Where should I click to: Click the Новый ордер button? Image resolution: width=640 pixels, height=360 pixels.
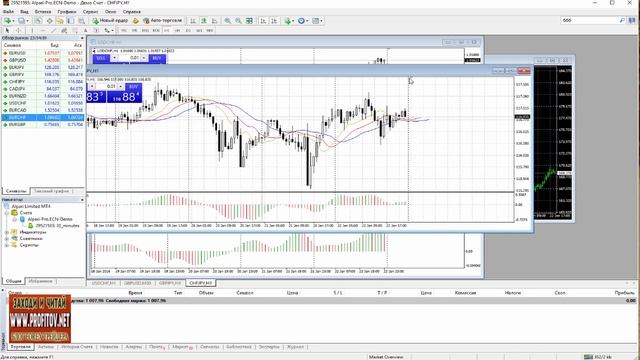pos(110,20)
